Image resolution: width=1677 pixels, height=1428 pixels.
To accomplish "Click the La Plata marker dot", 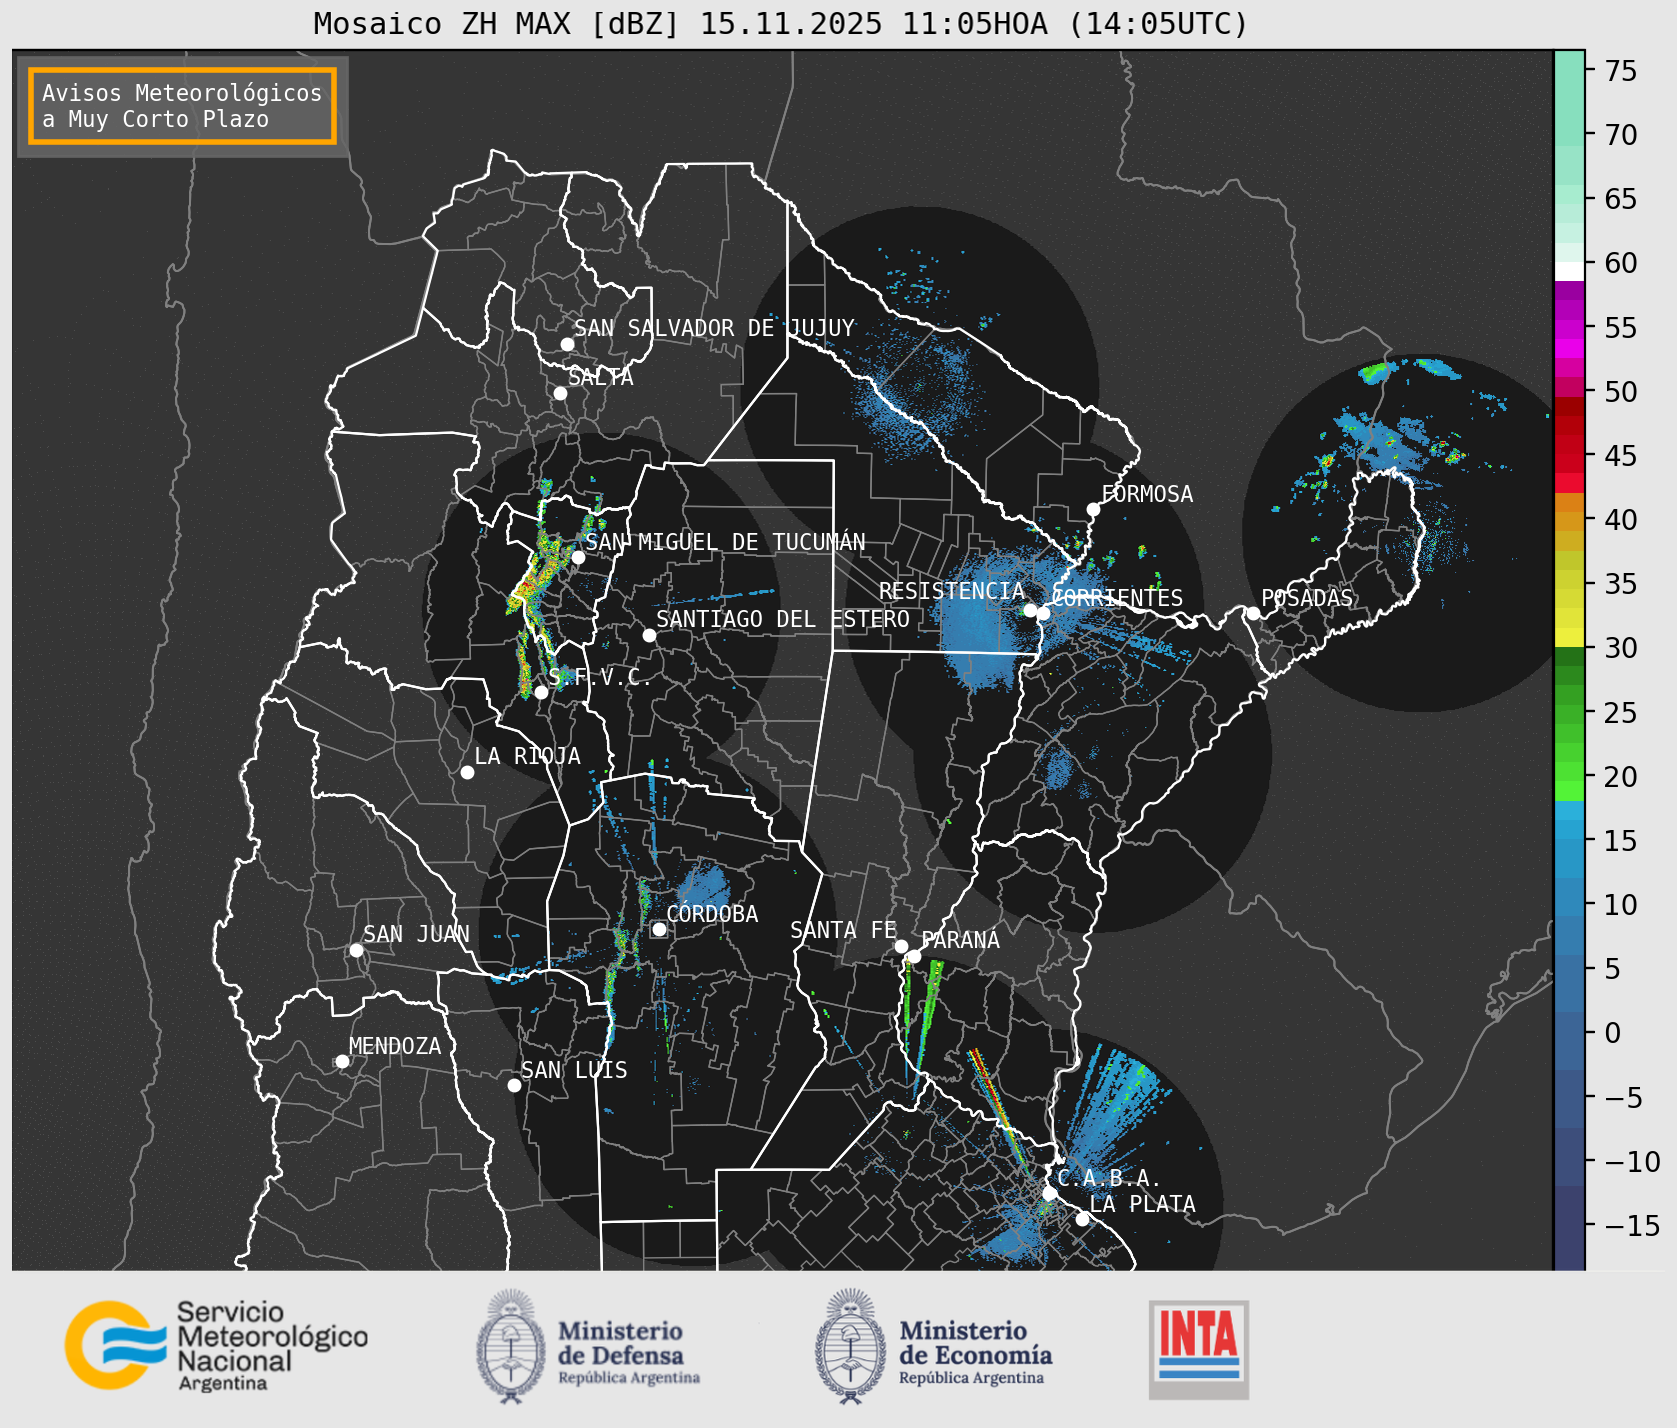I will tap(1082, 1219).
